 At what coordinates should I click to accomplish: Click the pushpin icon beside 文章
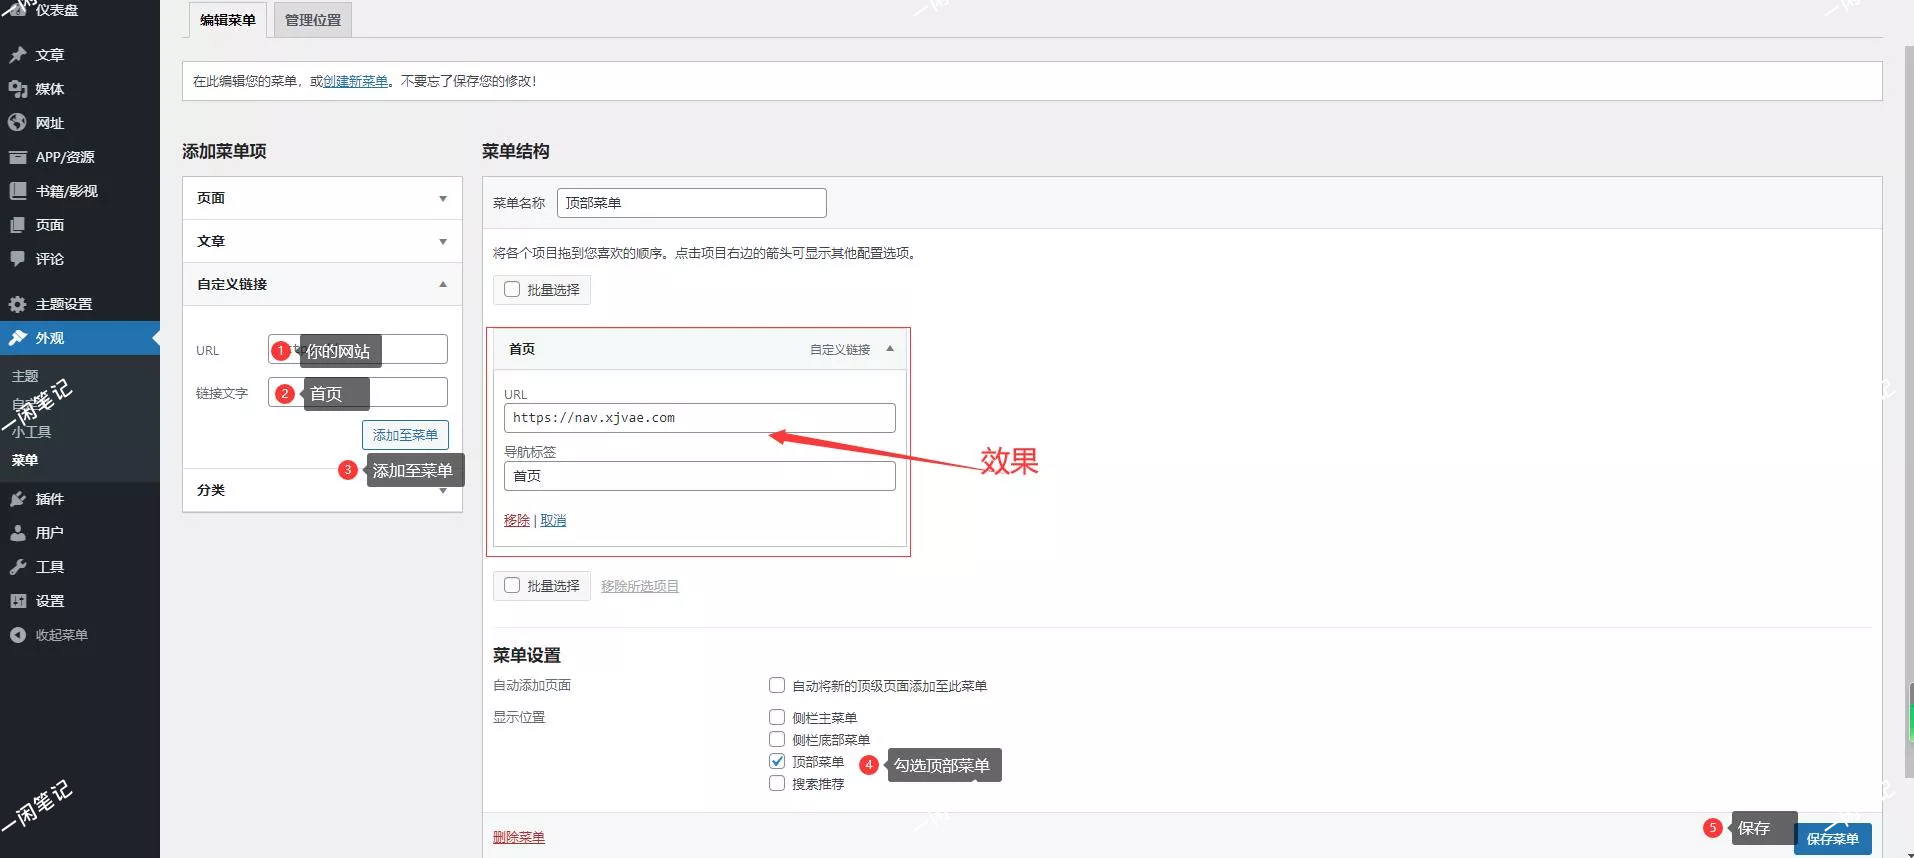point(17,55)
